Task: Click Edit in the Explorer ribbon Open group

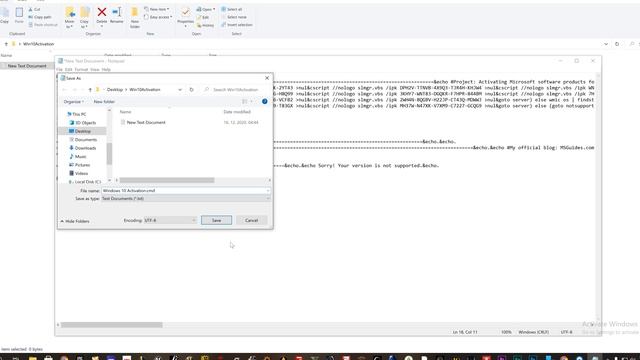Action: (x=203, y=17)
